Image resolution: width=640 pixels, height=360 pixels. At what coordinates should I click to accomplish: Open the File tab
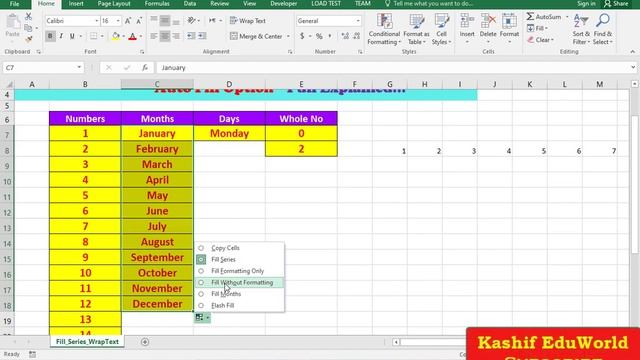pyautogui.click(x=14, y=4)
